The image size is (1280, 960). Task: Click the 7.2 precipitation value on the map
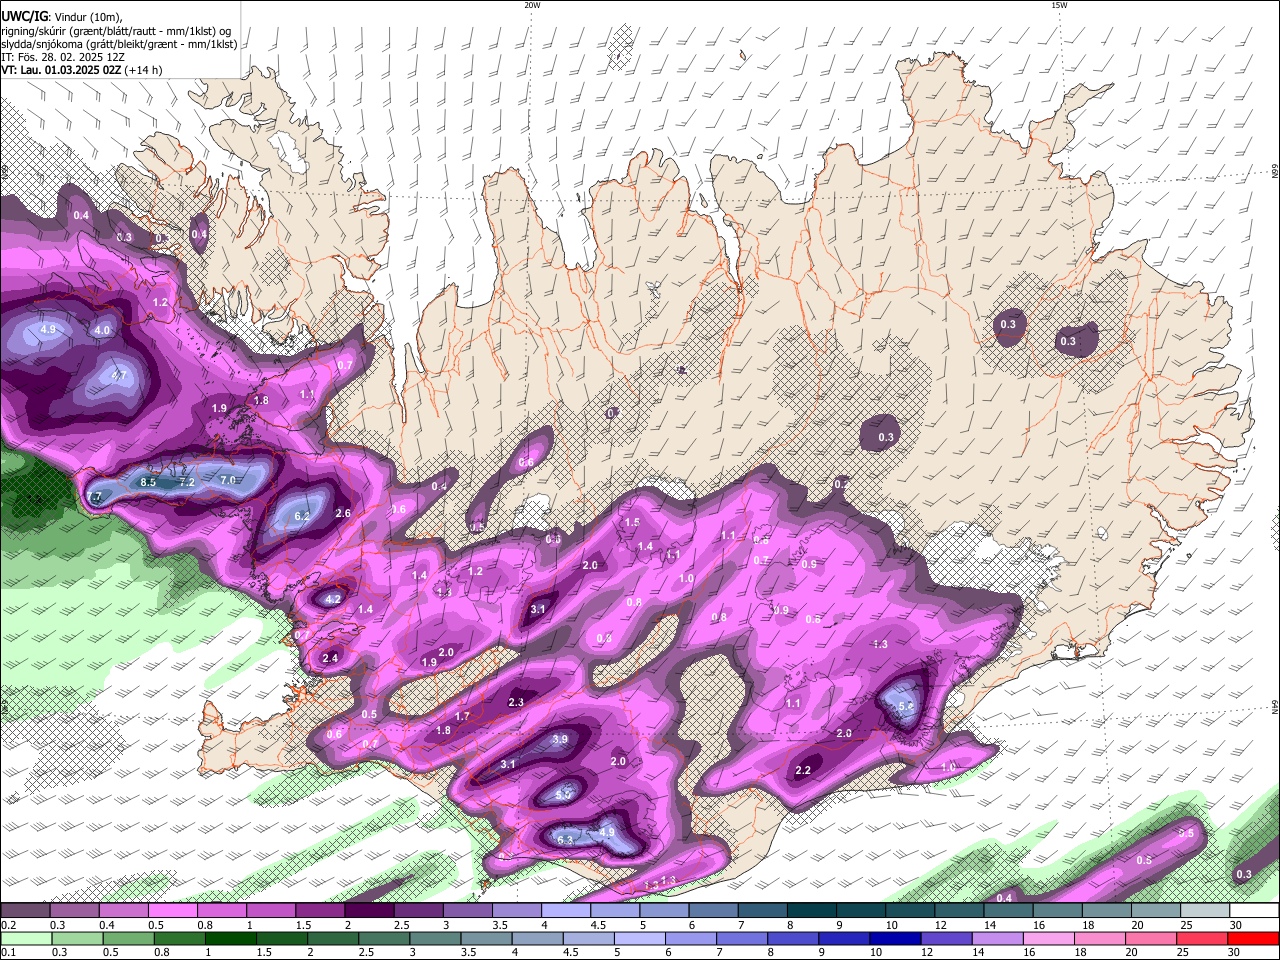point(186,482)
